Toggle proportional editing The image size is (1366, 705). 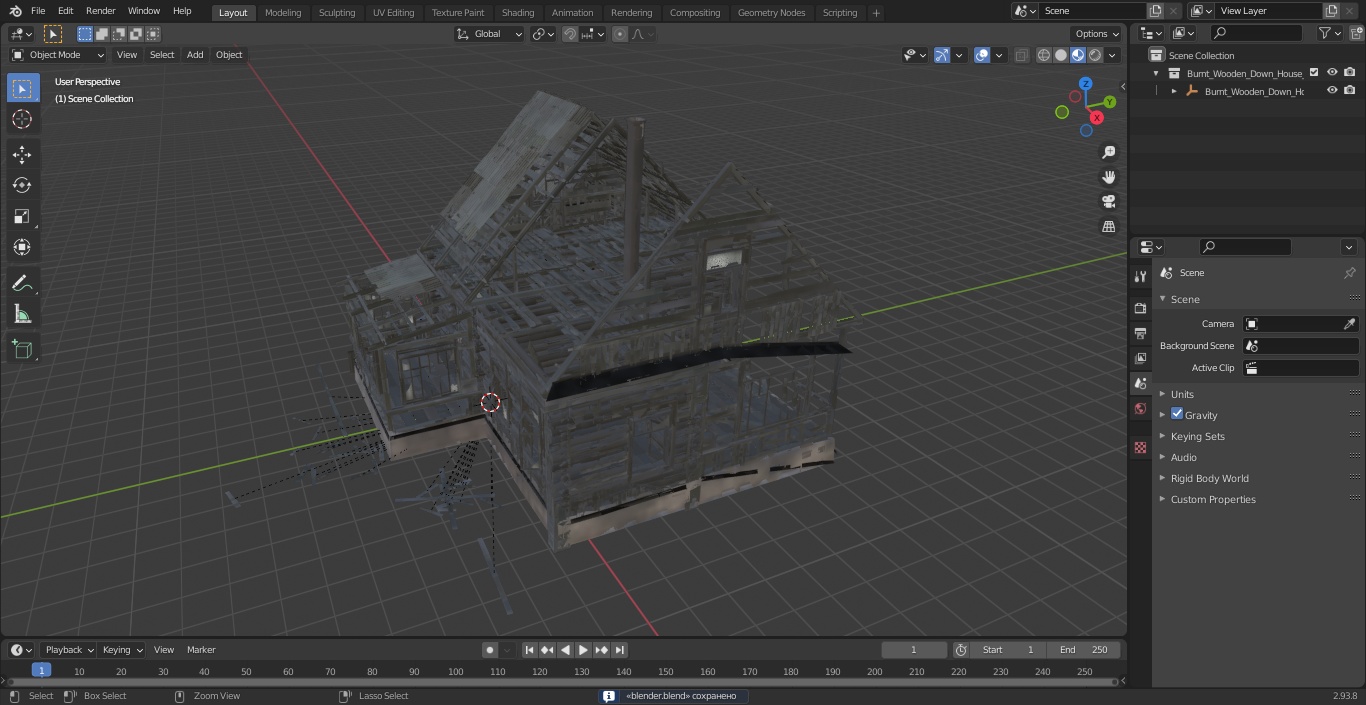click(620, 34)
